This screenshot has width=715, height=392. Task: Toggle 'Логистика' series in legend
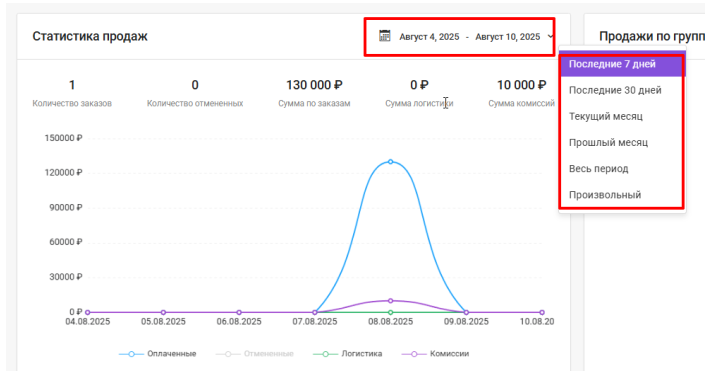(347, 354)
